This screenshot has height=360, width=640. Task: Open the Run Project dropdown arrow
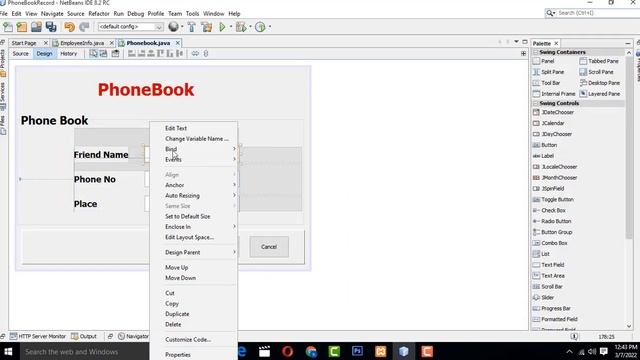pyautogui.click(x=231, y=27)
